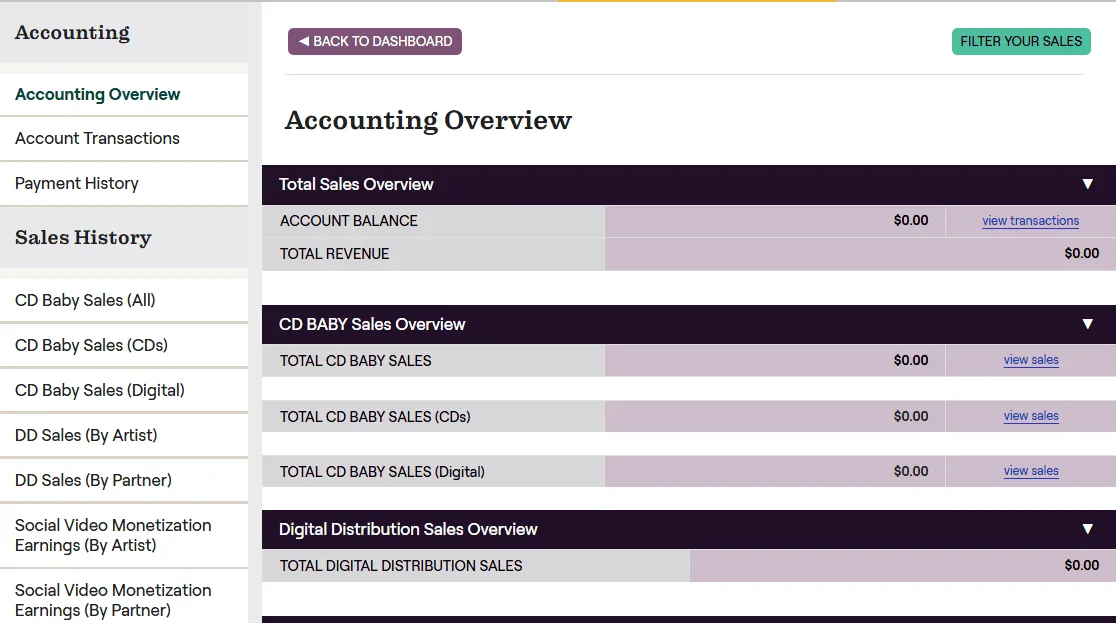
Task: Click the Sales History sidebar heading
Action: [x=83, y=237]
